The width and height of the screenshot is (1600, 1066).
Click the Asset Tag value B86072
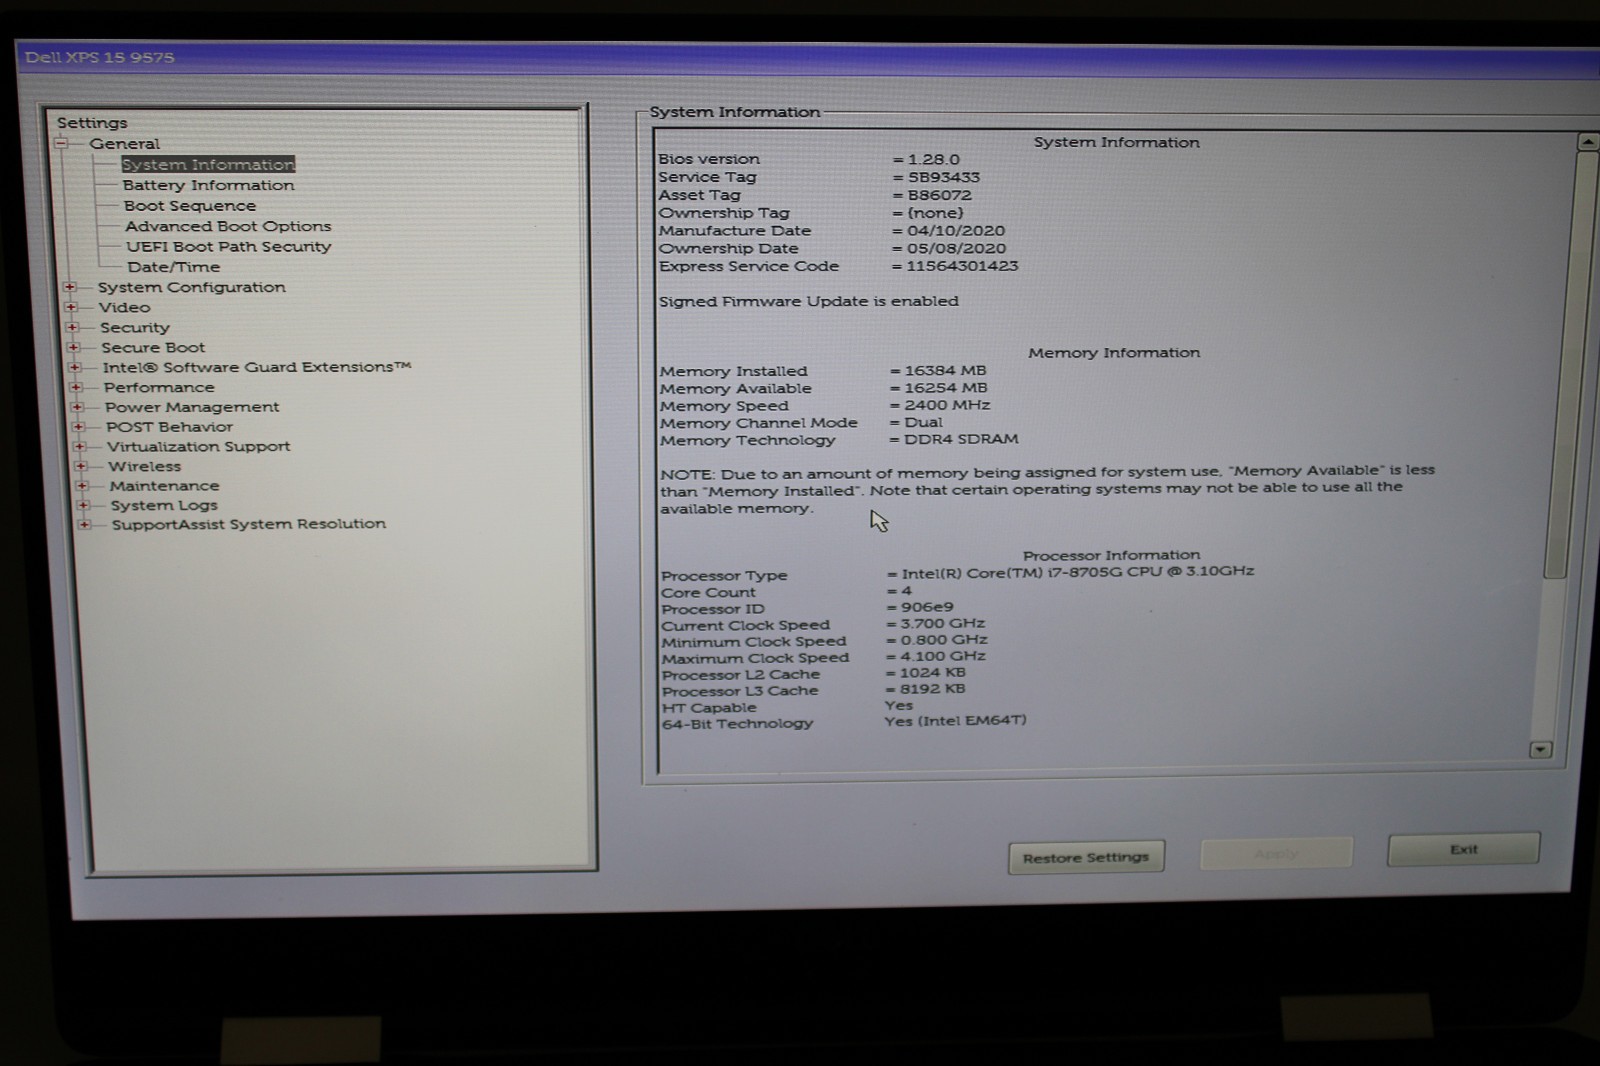tap(939, 195)
